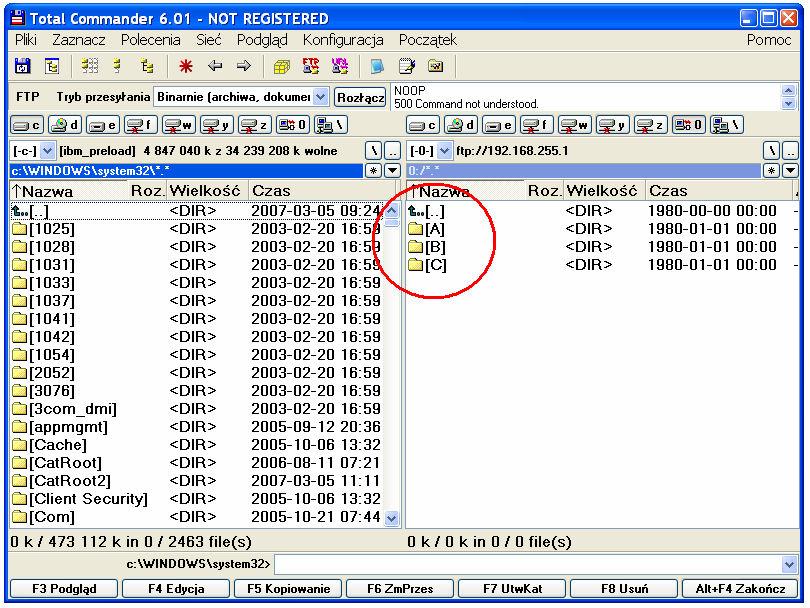Select FTP connection 0 in left panel
This screenshot has width=810, height=608.
[293, 125]
